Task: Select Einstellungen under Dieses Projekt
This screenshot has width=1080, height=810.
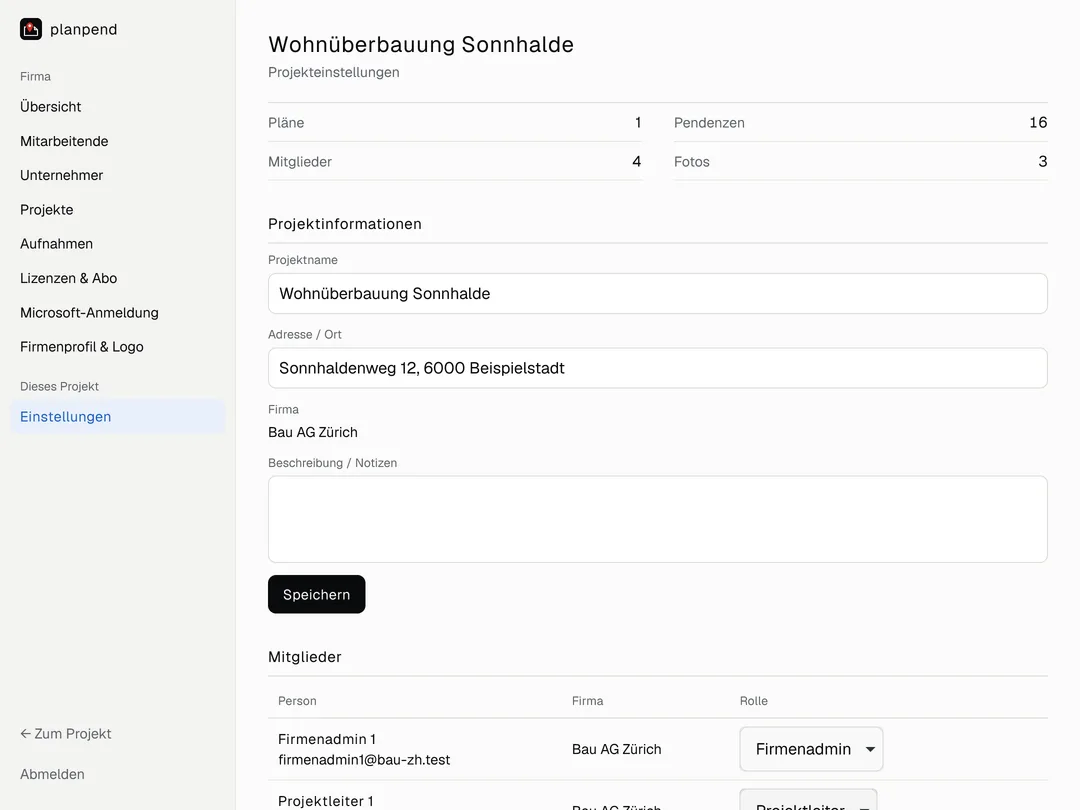Action: [x=118, y=417]
